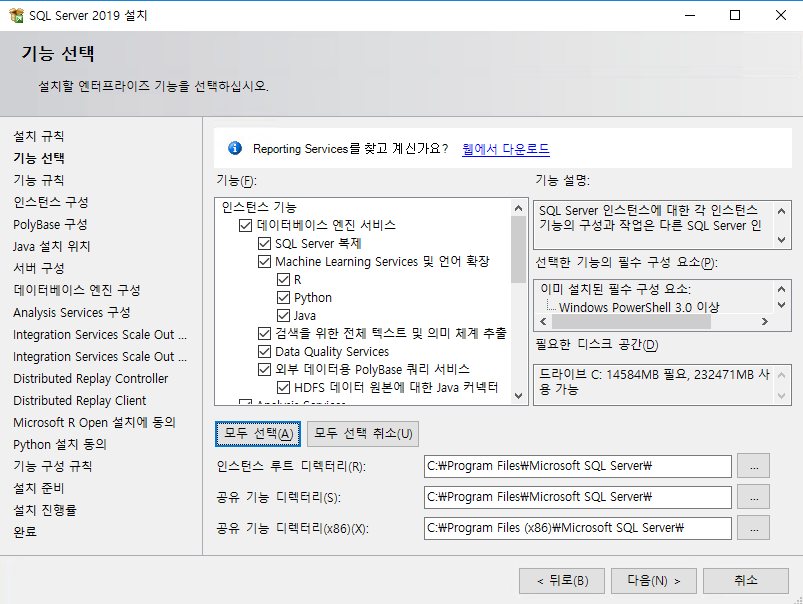Maximize the SQL Server 2019 설치 window

[x=735, y=15]
